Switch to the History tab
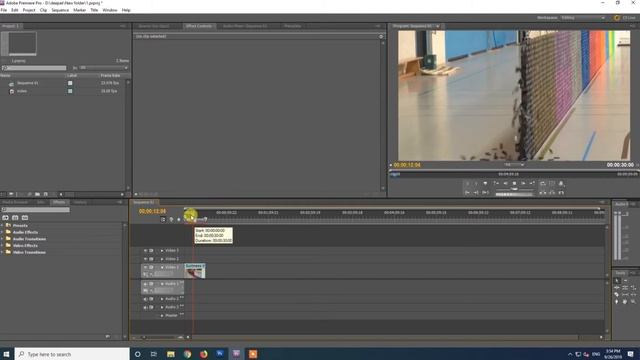The width and height of the screenshot is (640, 360). coord(80,202)
